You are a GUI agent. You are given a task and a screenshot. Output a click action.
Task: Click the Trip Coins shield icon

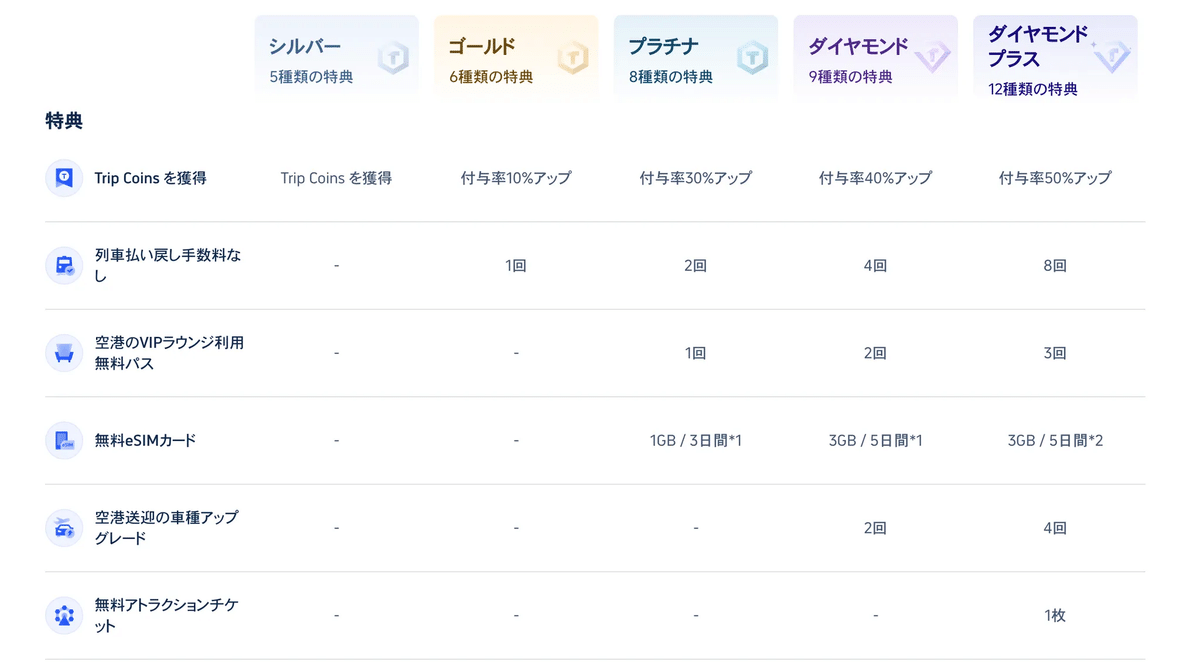[64, 178]
